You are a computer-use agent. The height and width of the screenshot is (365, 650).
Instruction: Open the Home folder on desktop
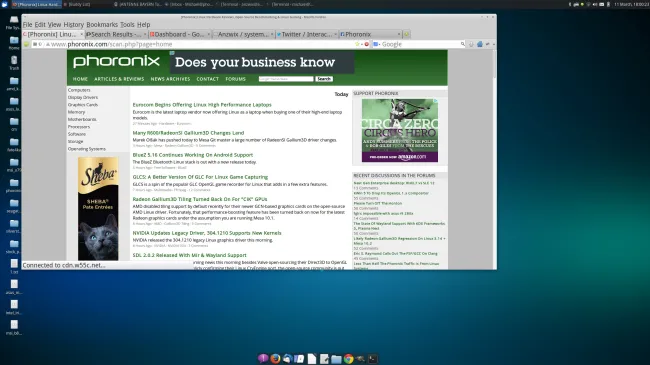tap(14, 43)
